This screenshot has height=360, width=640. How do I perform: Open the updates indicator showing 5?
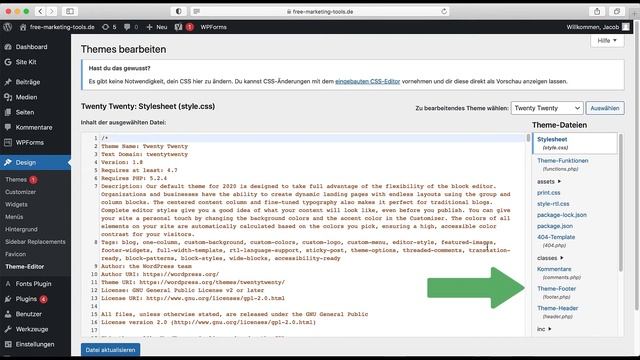pyautogui.click(x=109, y=27)
